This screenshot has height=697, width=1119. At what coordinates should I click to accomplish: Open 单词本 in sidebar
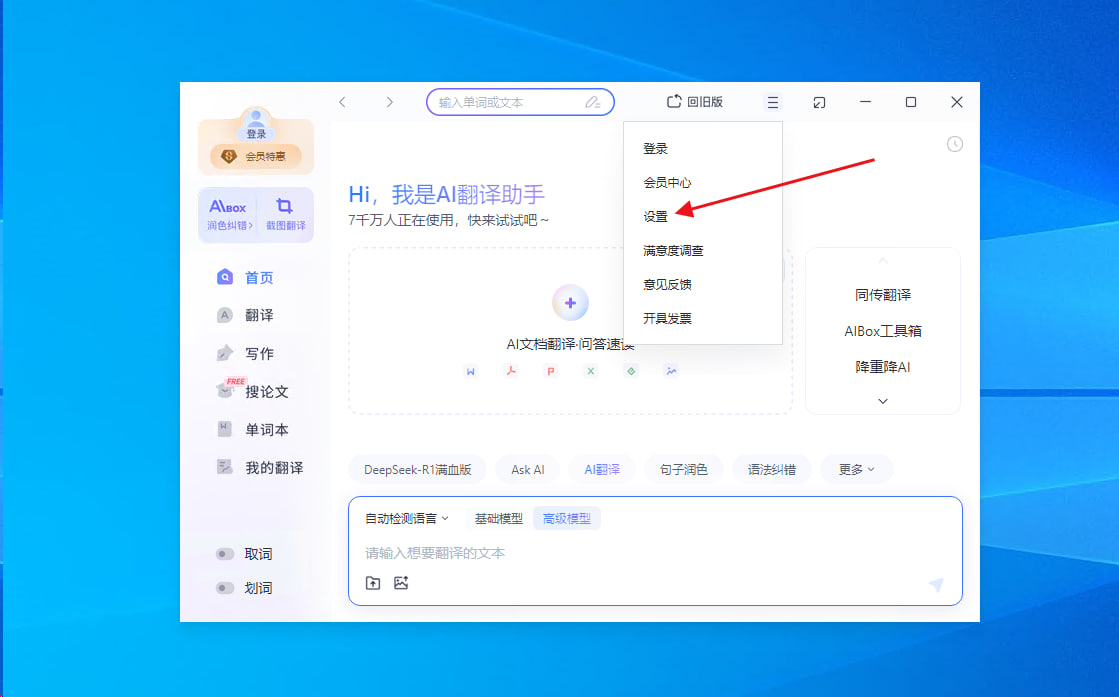pos(253,429)
